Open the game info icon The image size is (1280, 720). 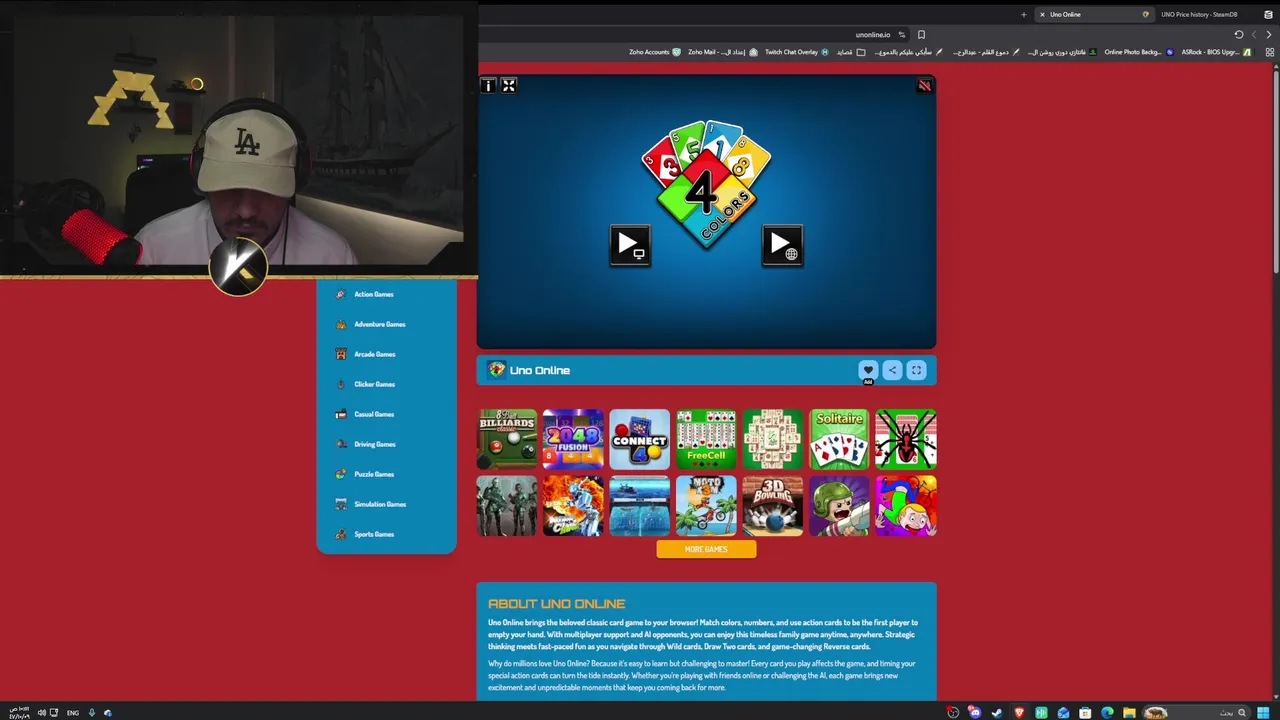[488, 86]
